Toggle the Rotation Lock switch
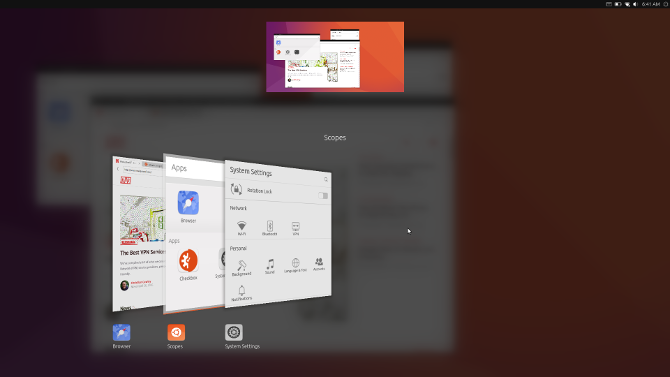 [323, 196]
